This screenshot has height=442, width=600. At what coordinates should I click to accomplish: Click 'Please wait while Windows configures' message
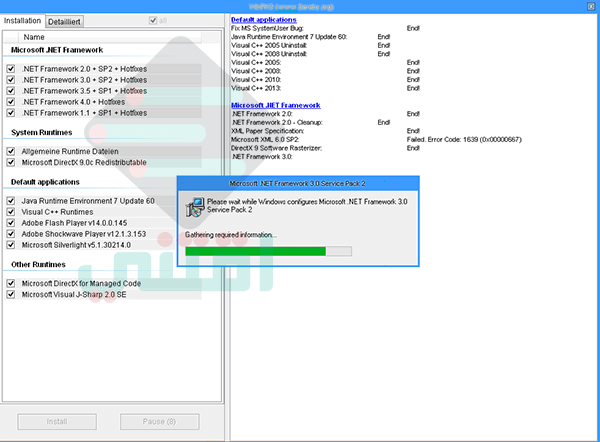[307, 206]
